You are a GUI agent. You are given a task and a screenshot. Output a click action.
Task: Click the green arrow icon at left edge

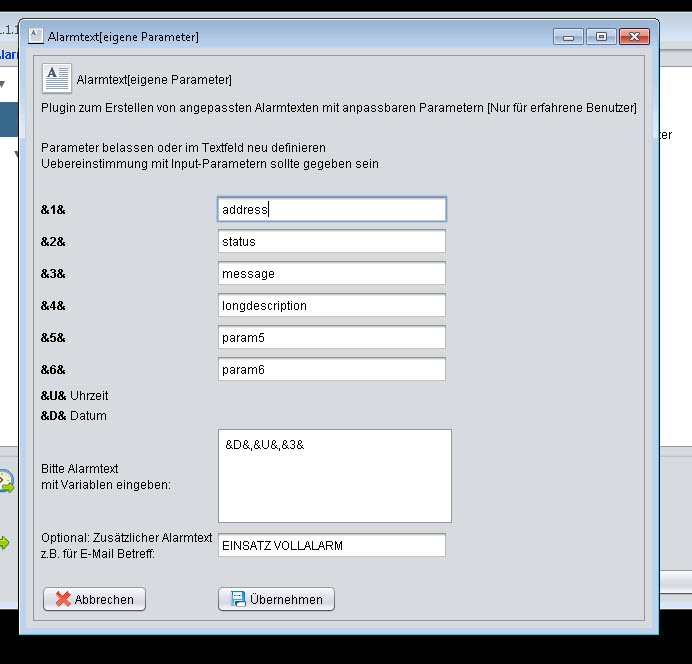[4, 542]
